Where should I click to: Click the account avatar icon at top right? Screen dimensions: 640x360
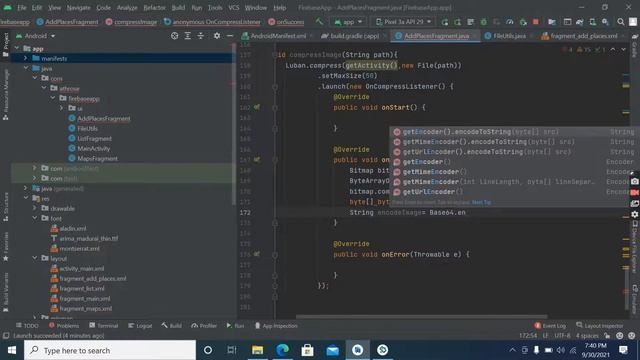coord(633,22)
